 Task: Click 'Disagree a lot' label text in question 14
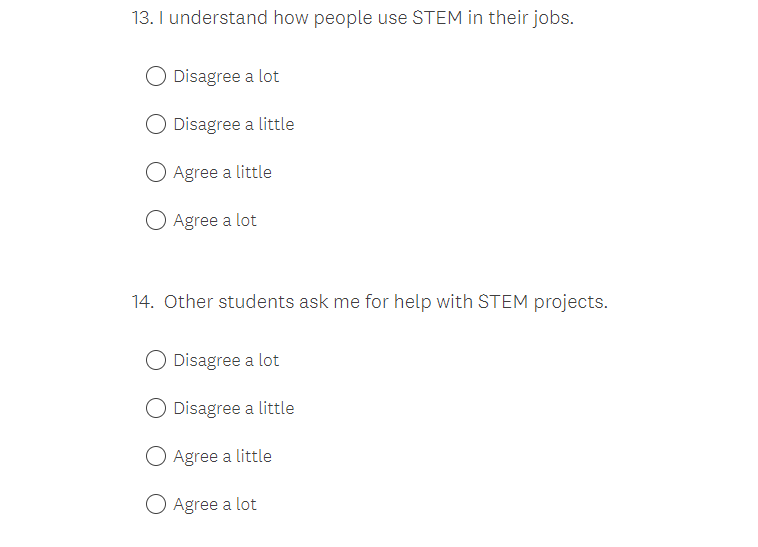226,360
